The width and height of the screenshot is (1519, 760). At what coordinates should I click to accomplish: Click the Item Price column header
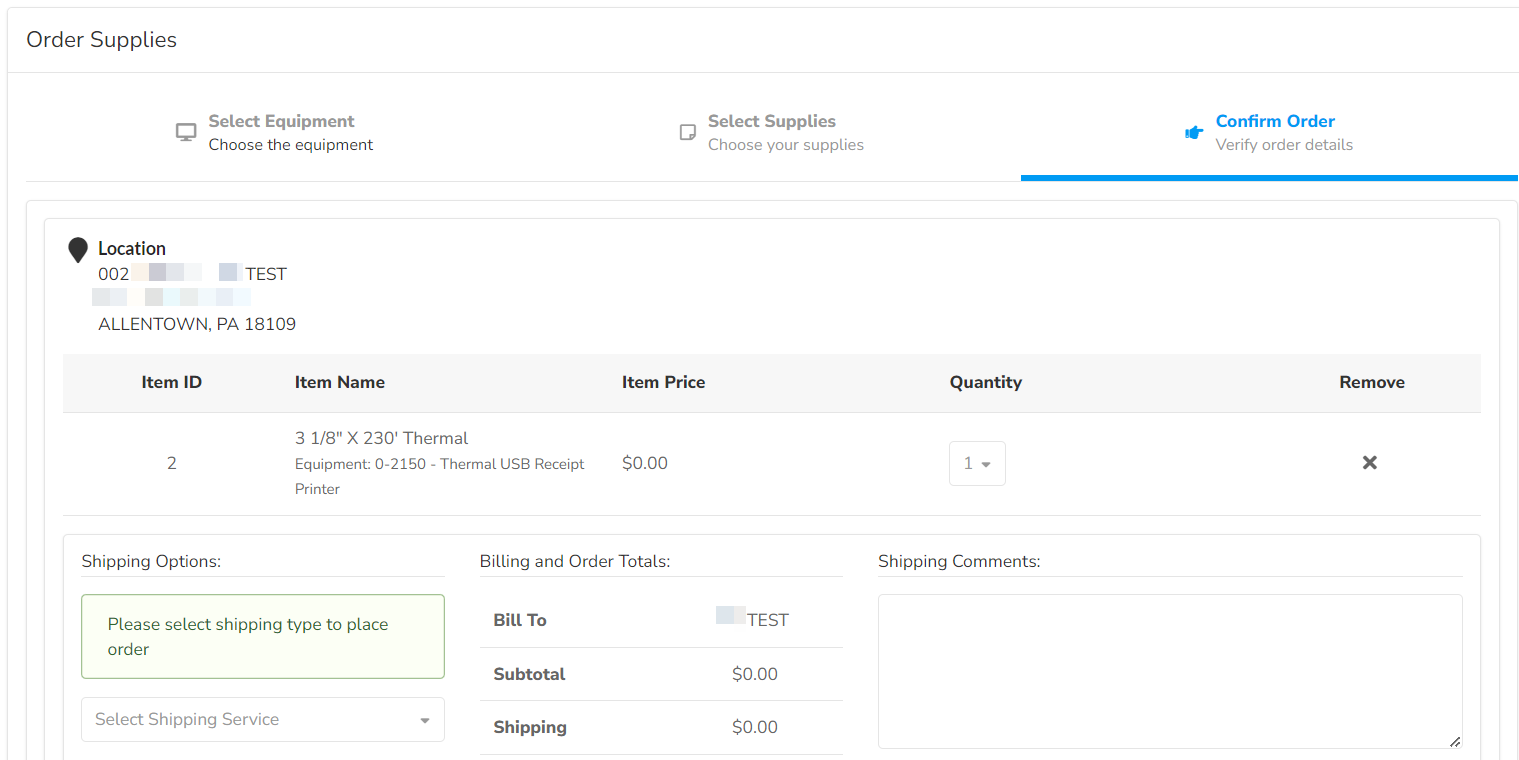coord(663,382)
